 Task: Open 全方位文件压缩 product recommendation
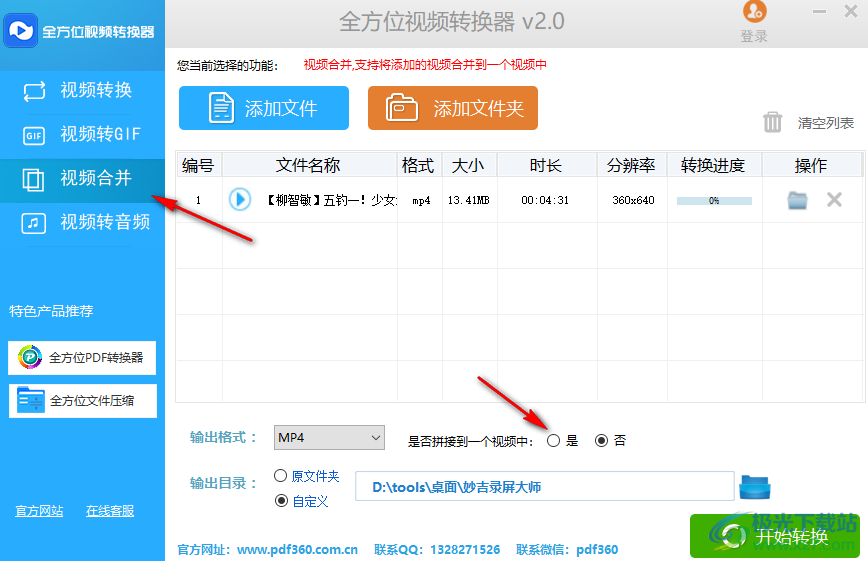pos(82,400)
